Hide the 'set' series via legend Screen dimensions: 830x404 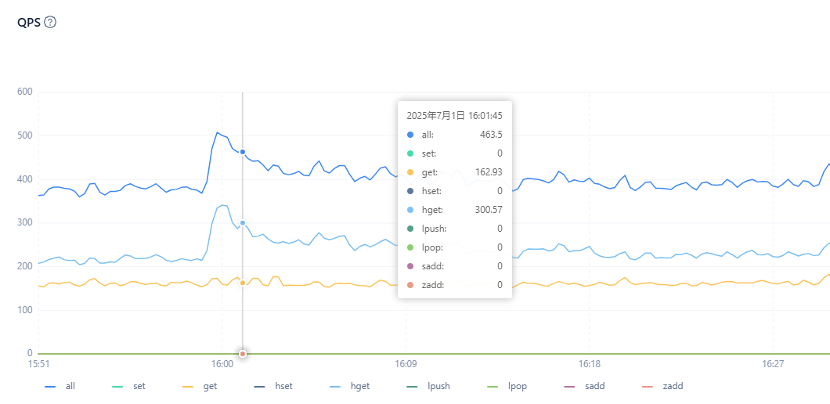129,385
